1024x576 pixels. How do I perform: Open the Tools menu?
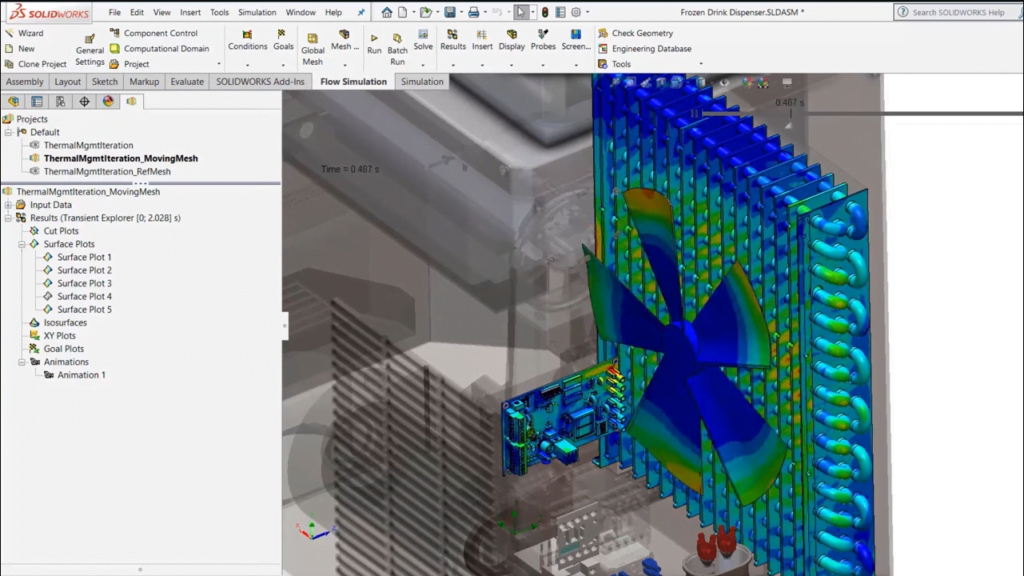pyautogui.click(x=220, y=13)
